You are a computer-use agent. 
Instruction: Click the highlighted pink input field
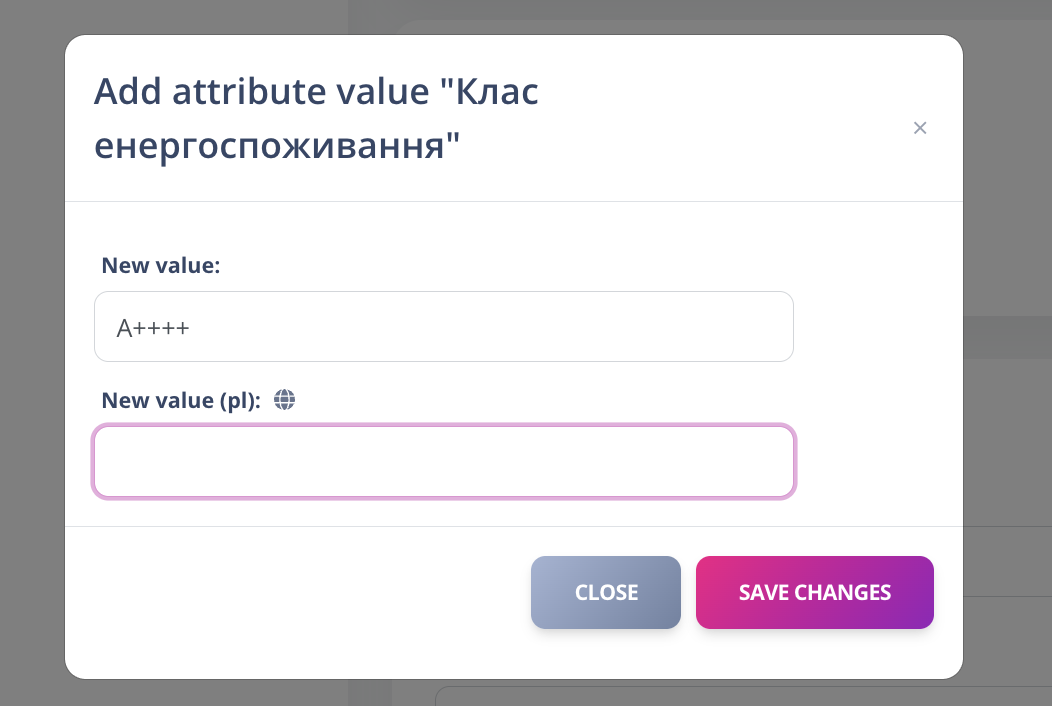point(444,461)
